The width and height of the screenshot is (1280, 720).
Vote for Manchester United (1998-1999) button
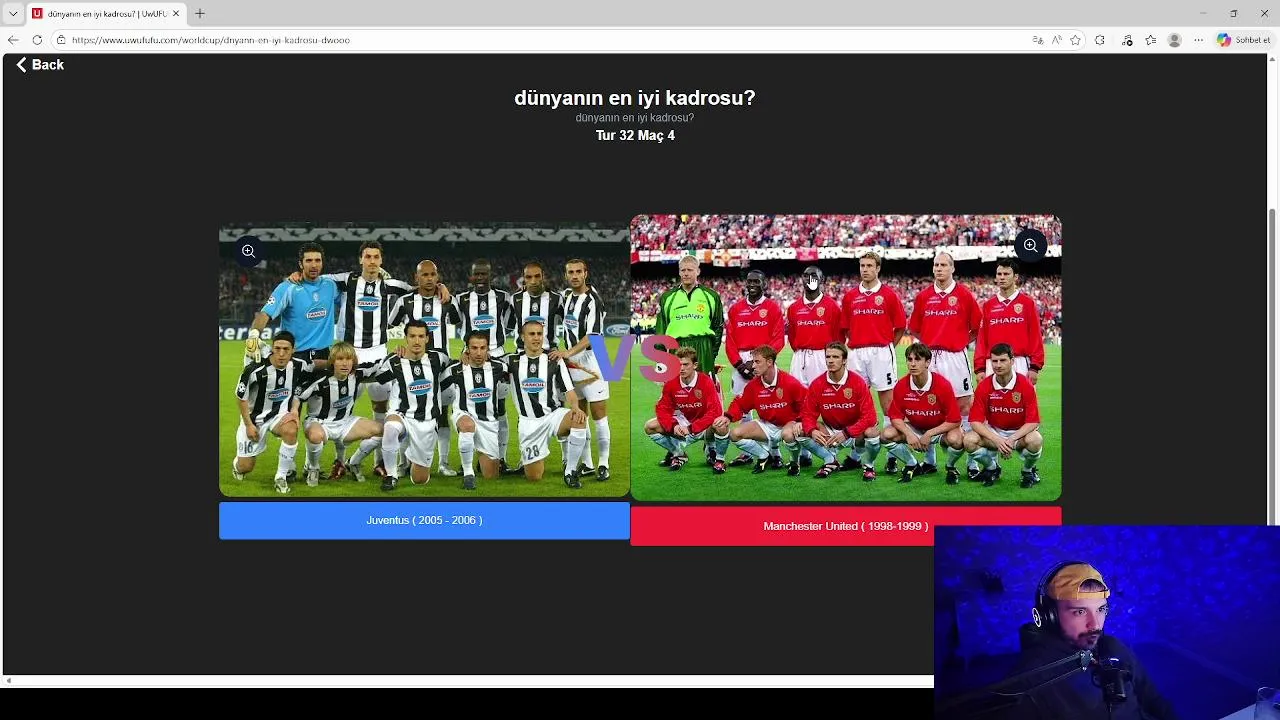[x=845, y=527]
